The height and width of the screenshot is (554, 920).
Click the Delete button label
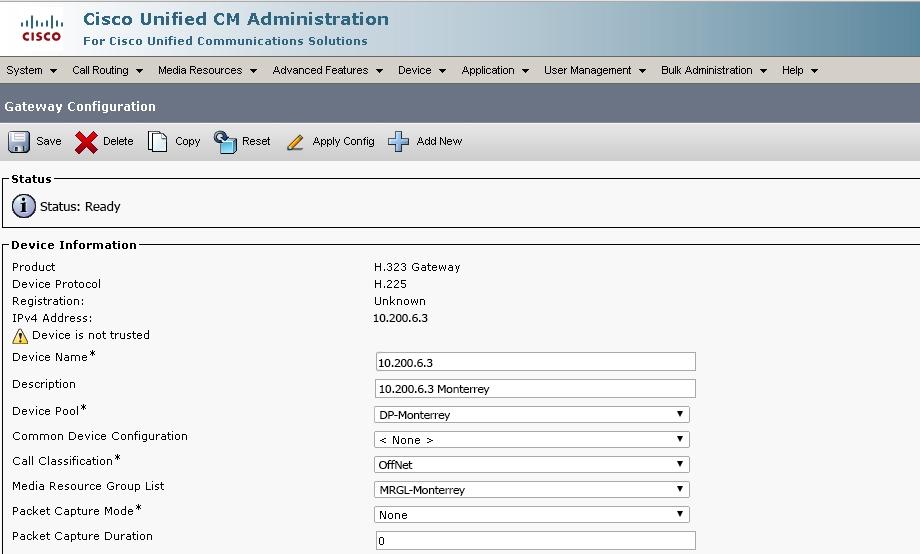tap(118, 141)
